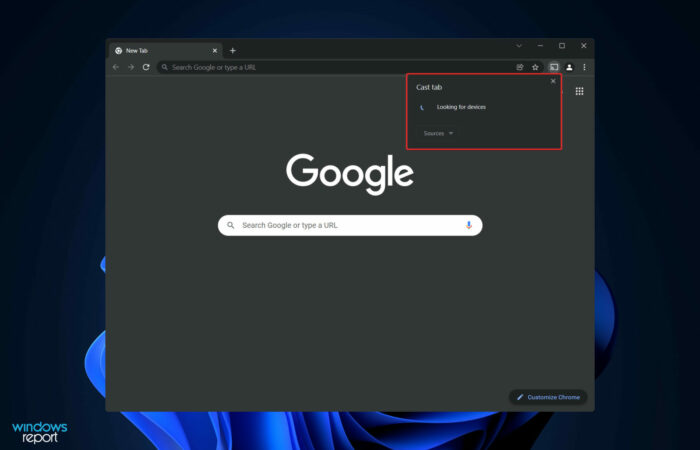Image resolution: width=700 pixels, height=450 pixels.
Task: Minimize the Chrome window
Action: (541, 46)
